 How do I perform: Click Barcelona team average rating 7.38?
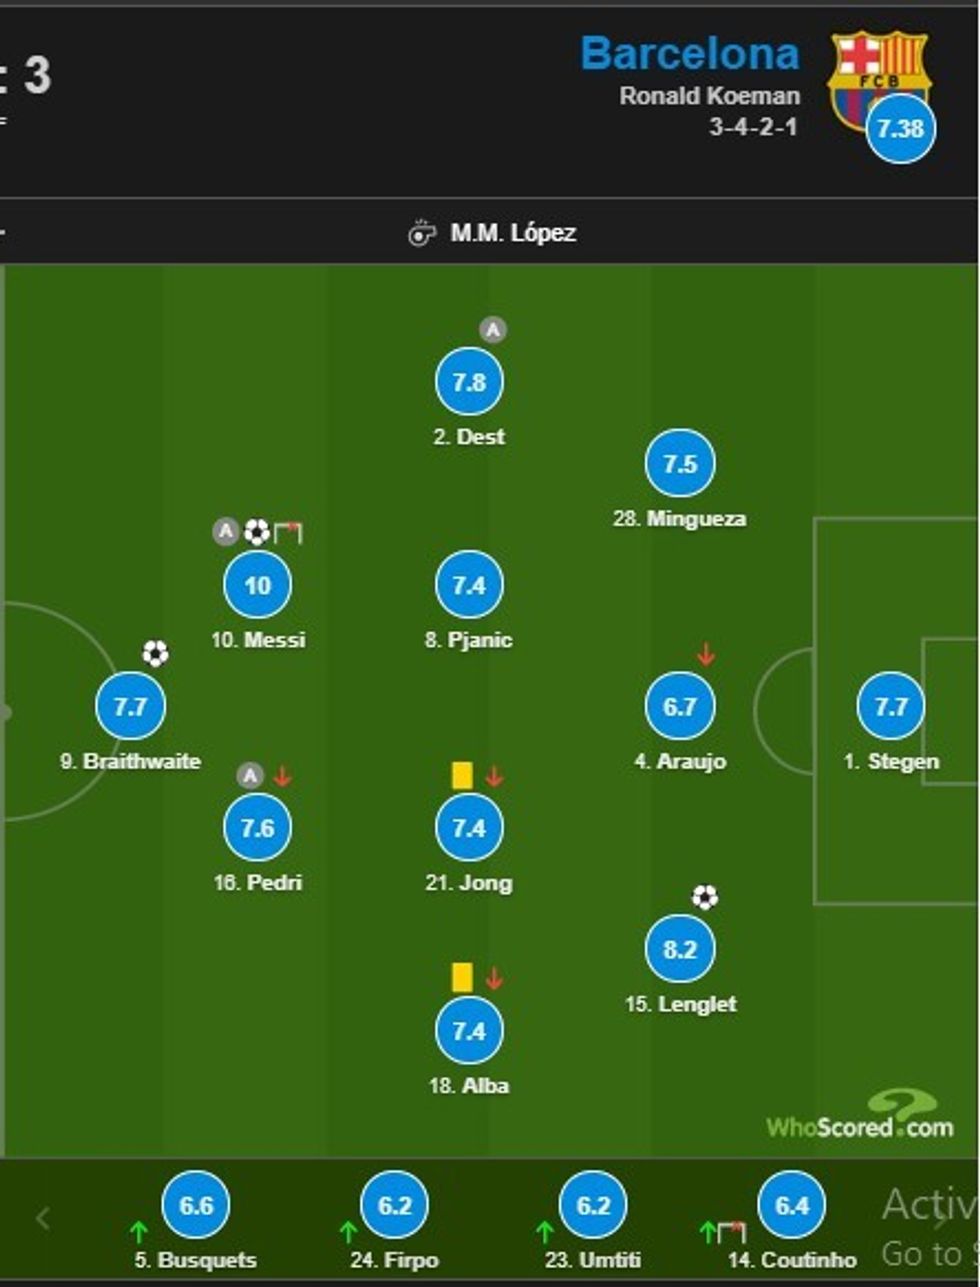click(x=900, y=129)
